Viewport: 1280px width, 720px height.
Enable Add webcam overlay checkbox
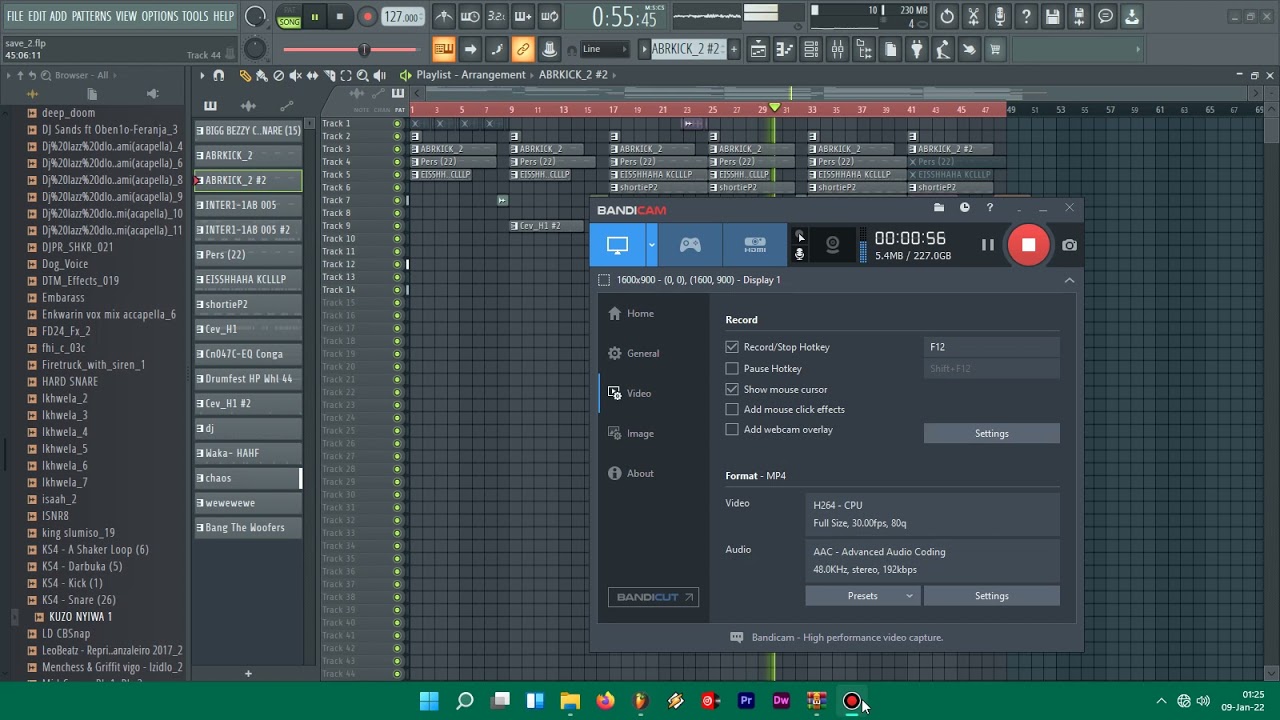click(x=732, y=429)
